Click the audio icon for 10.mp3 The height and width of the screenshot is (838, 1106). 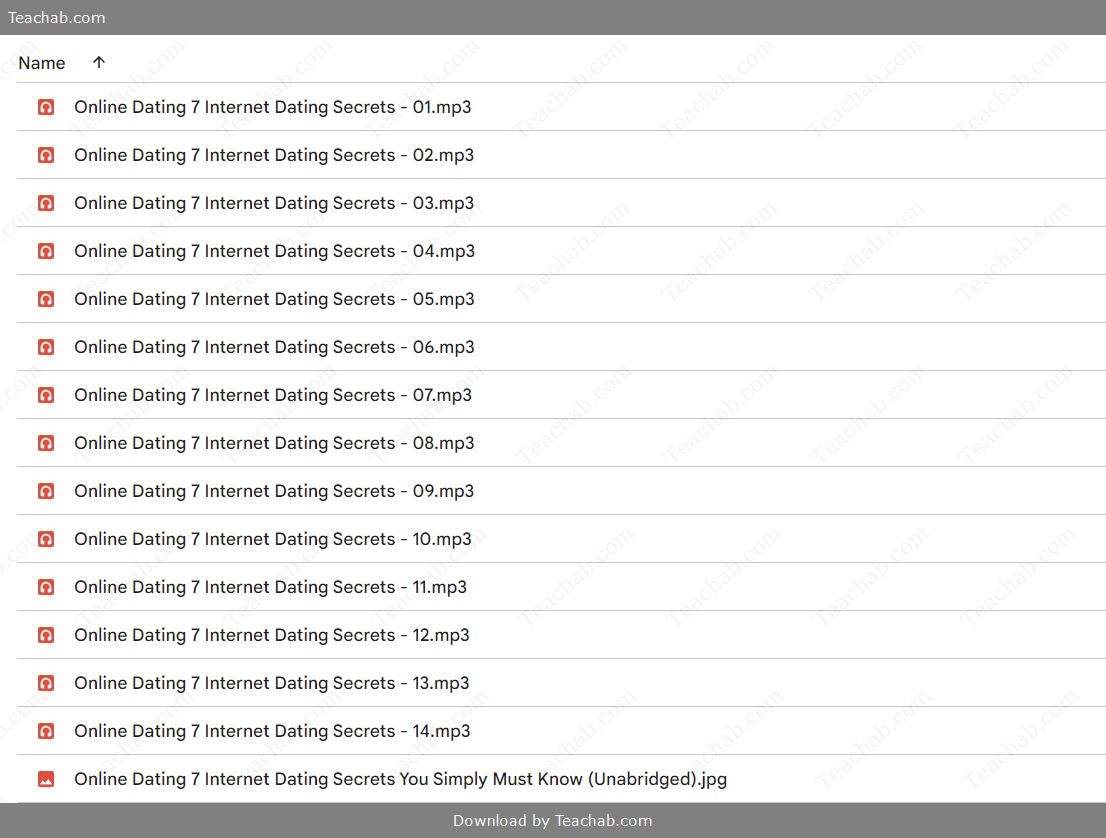46,539
